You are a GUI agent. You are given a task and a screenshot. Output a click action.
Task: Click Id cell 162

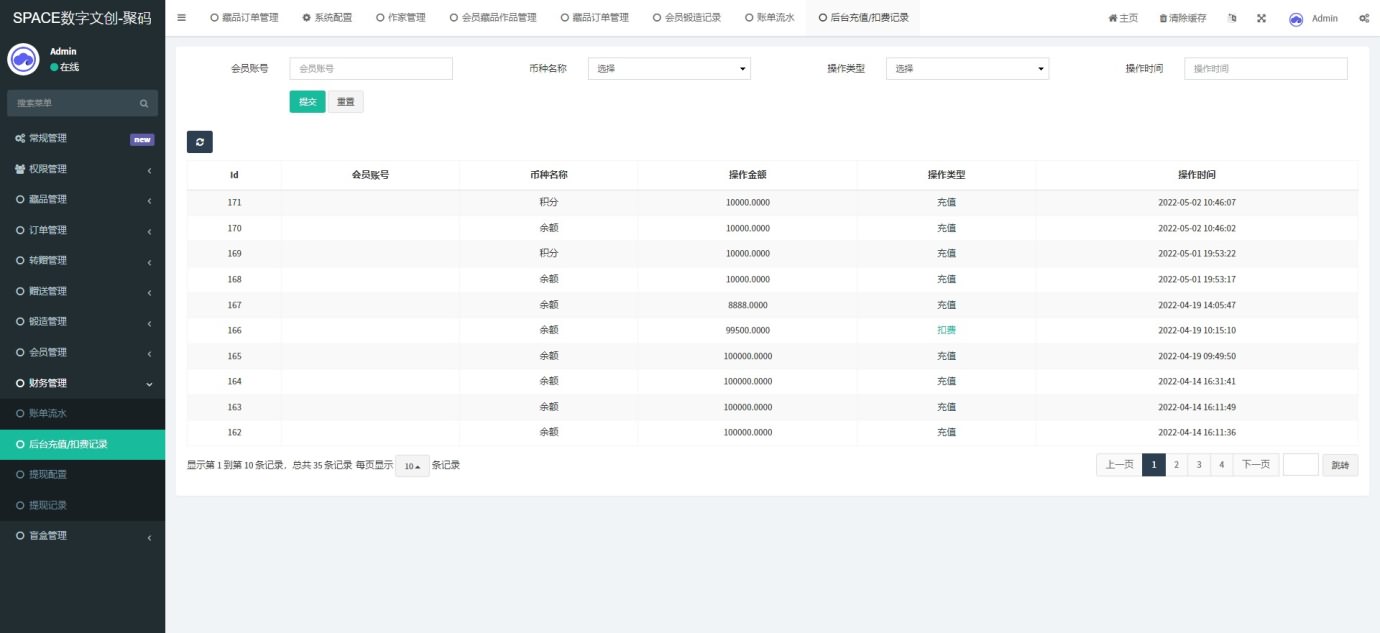coord(234,432)
